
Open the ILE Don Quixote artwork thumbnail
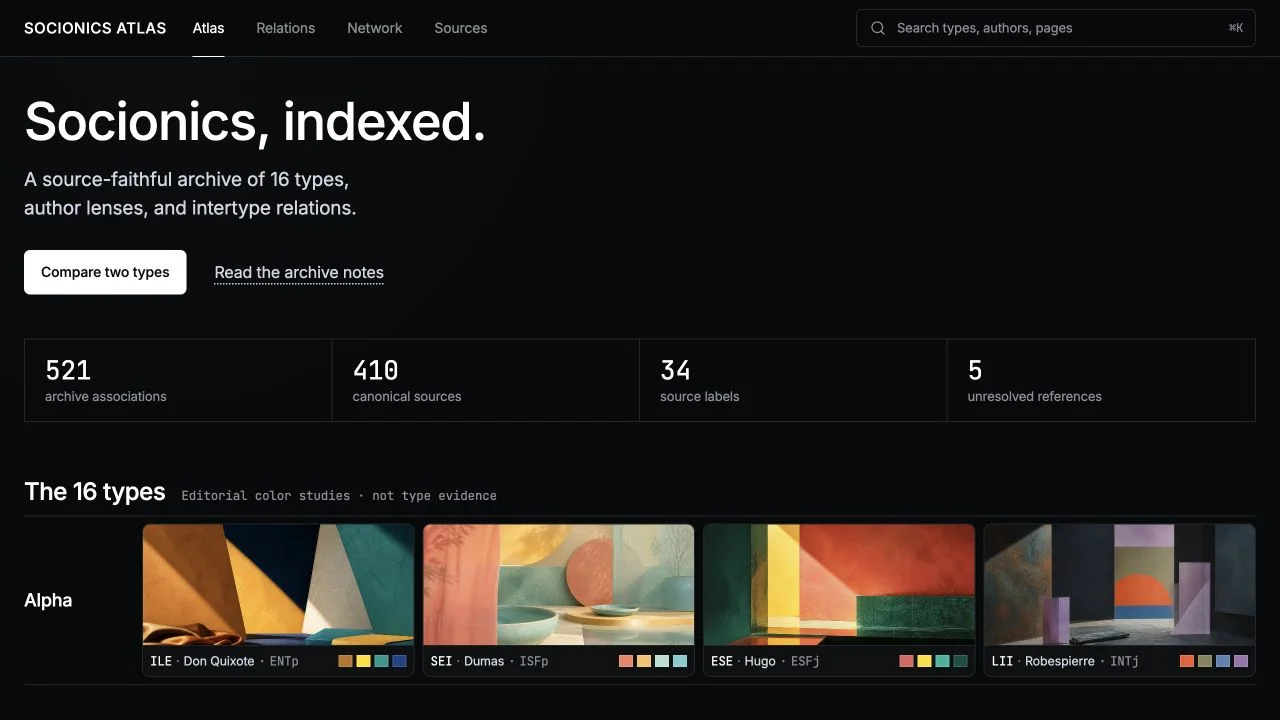pos(278,585)
